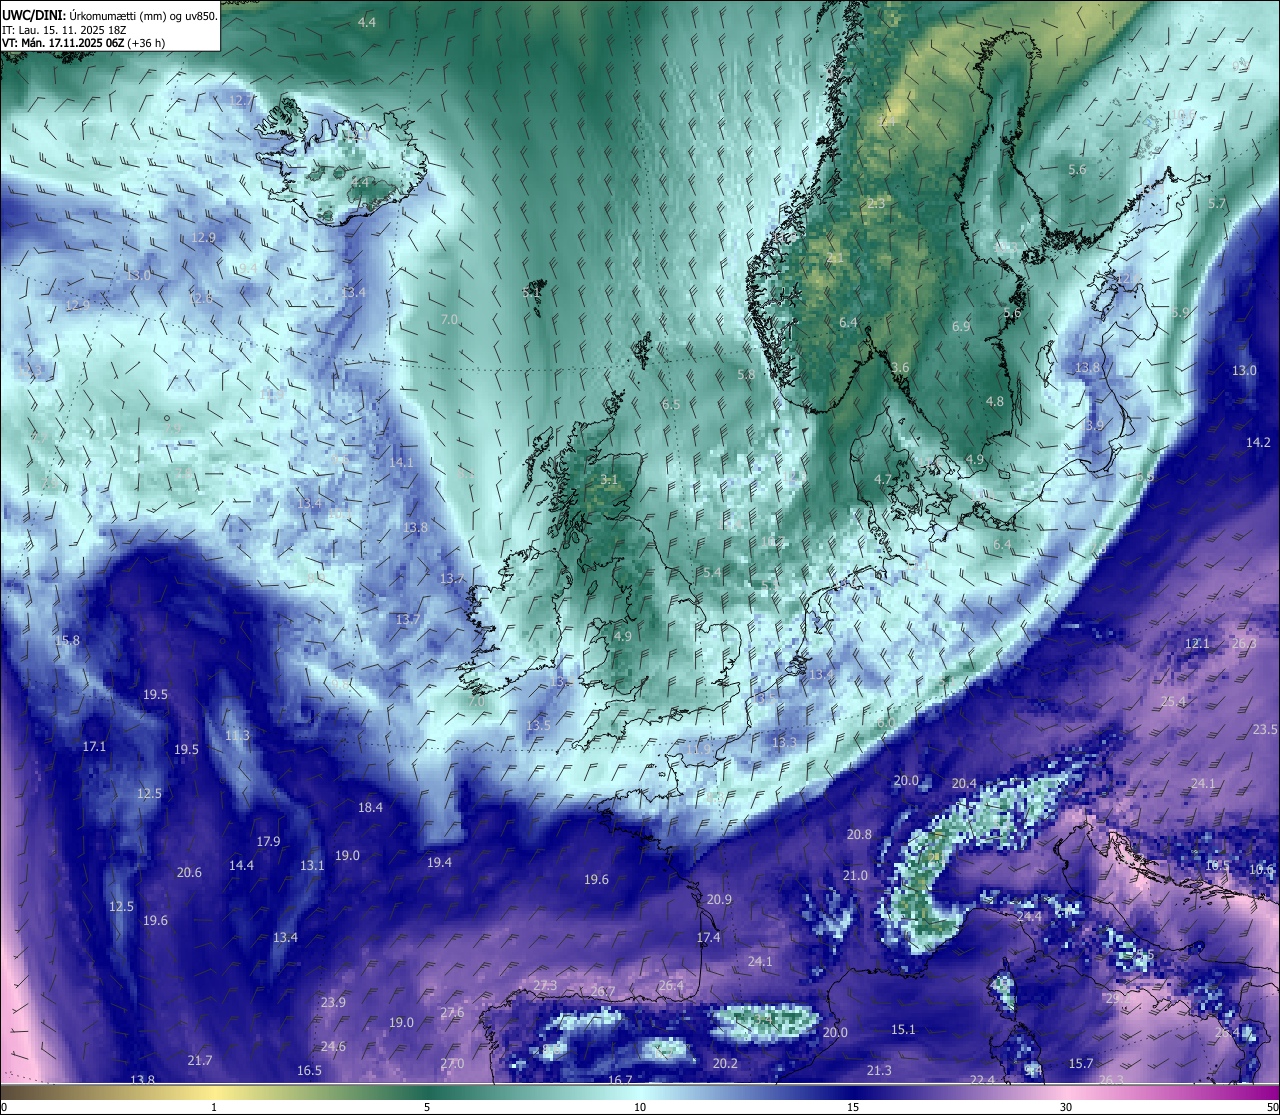Click the 25.4 value on the right side
The image size is (1280, 1115).
pos(1173,701)
